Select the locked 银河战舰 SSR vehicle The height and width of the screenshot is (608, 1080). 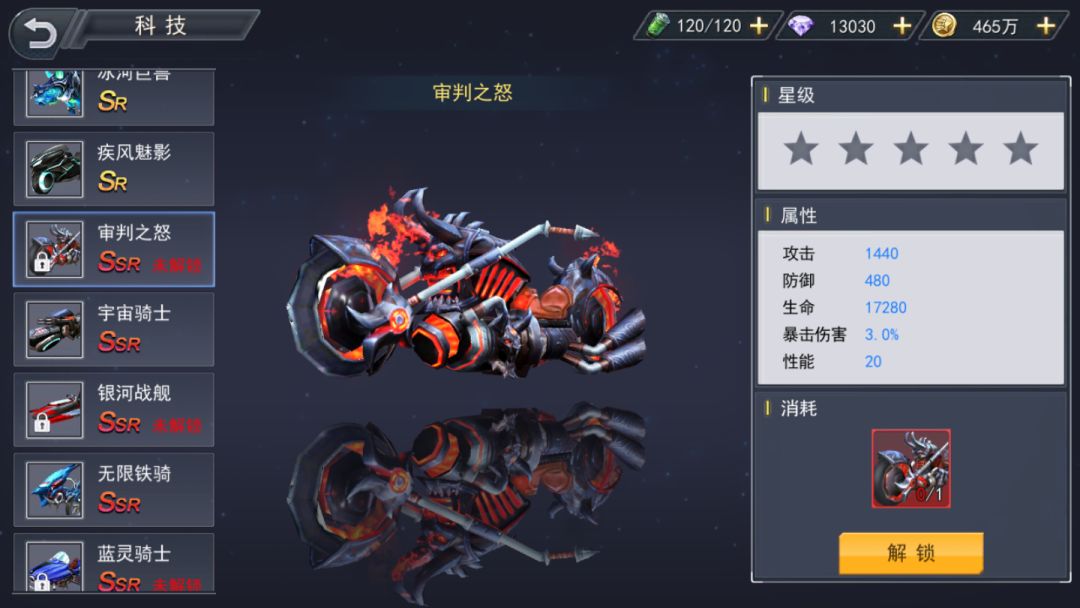114,410
